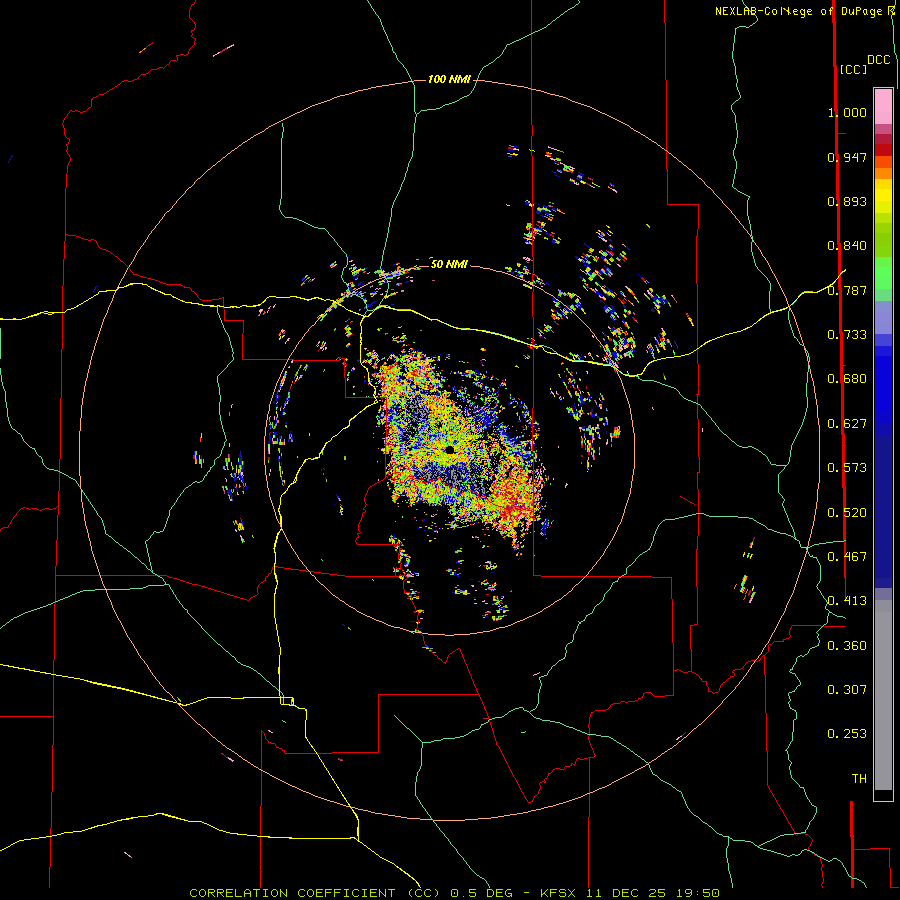Pick the lavender band of the color scale
The height and width of the screenshot is (900, 900).
(883, 317)
